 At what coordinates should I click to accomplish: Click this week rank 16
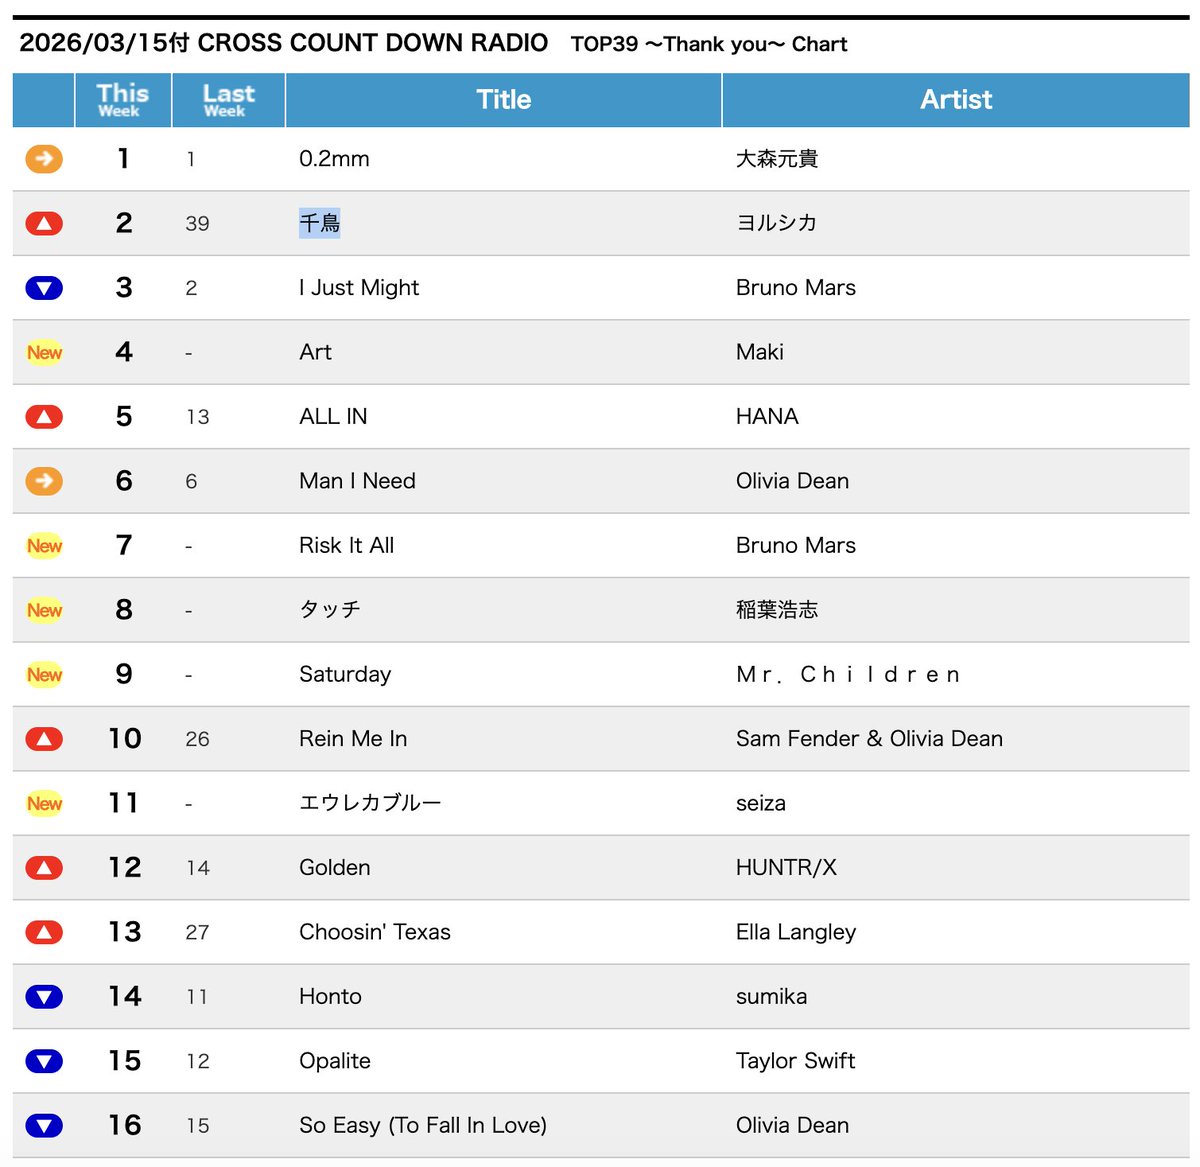125,1126
